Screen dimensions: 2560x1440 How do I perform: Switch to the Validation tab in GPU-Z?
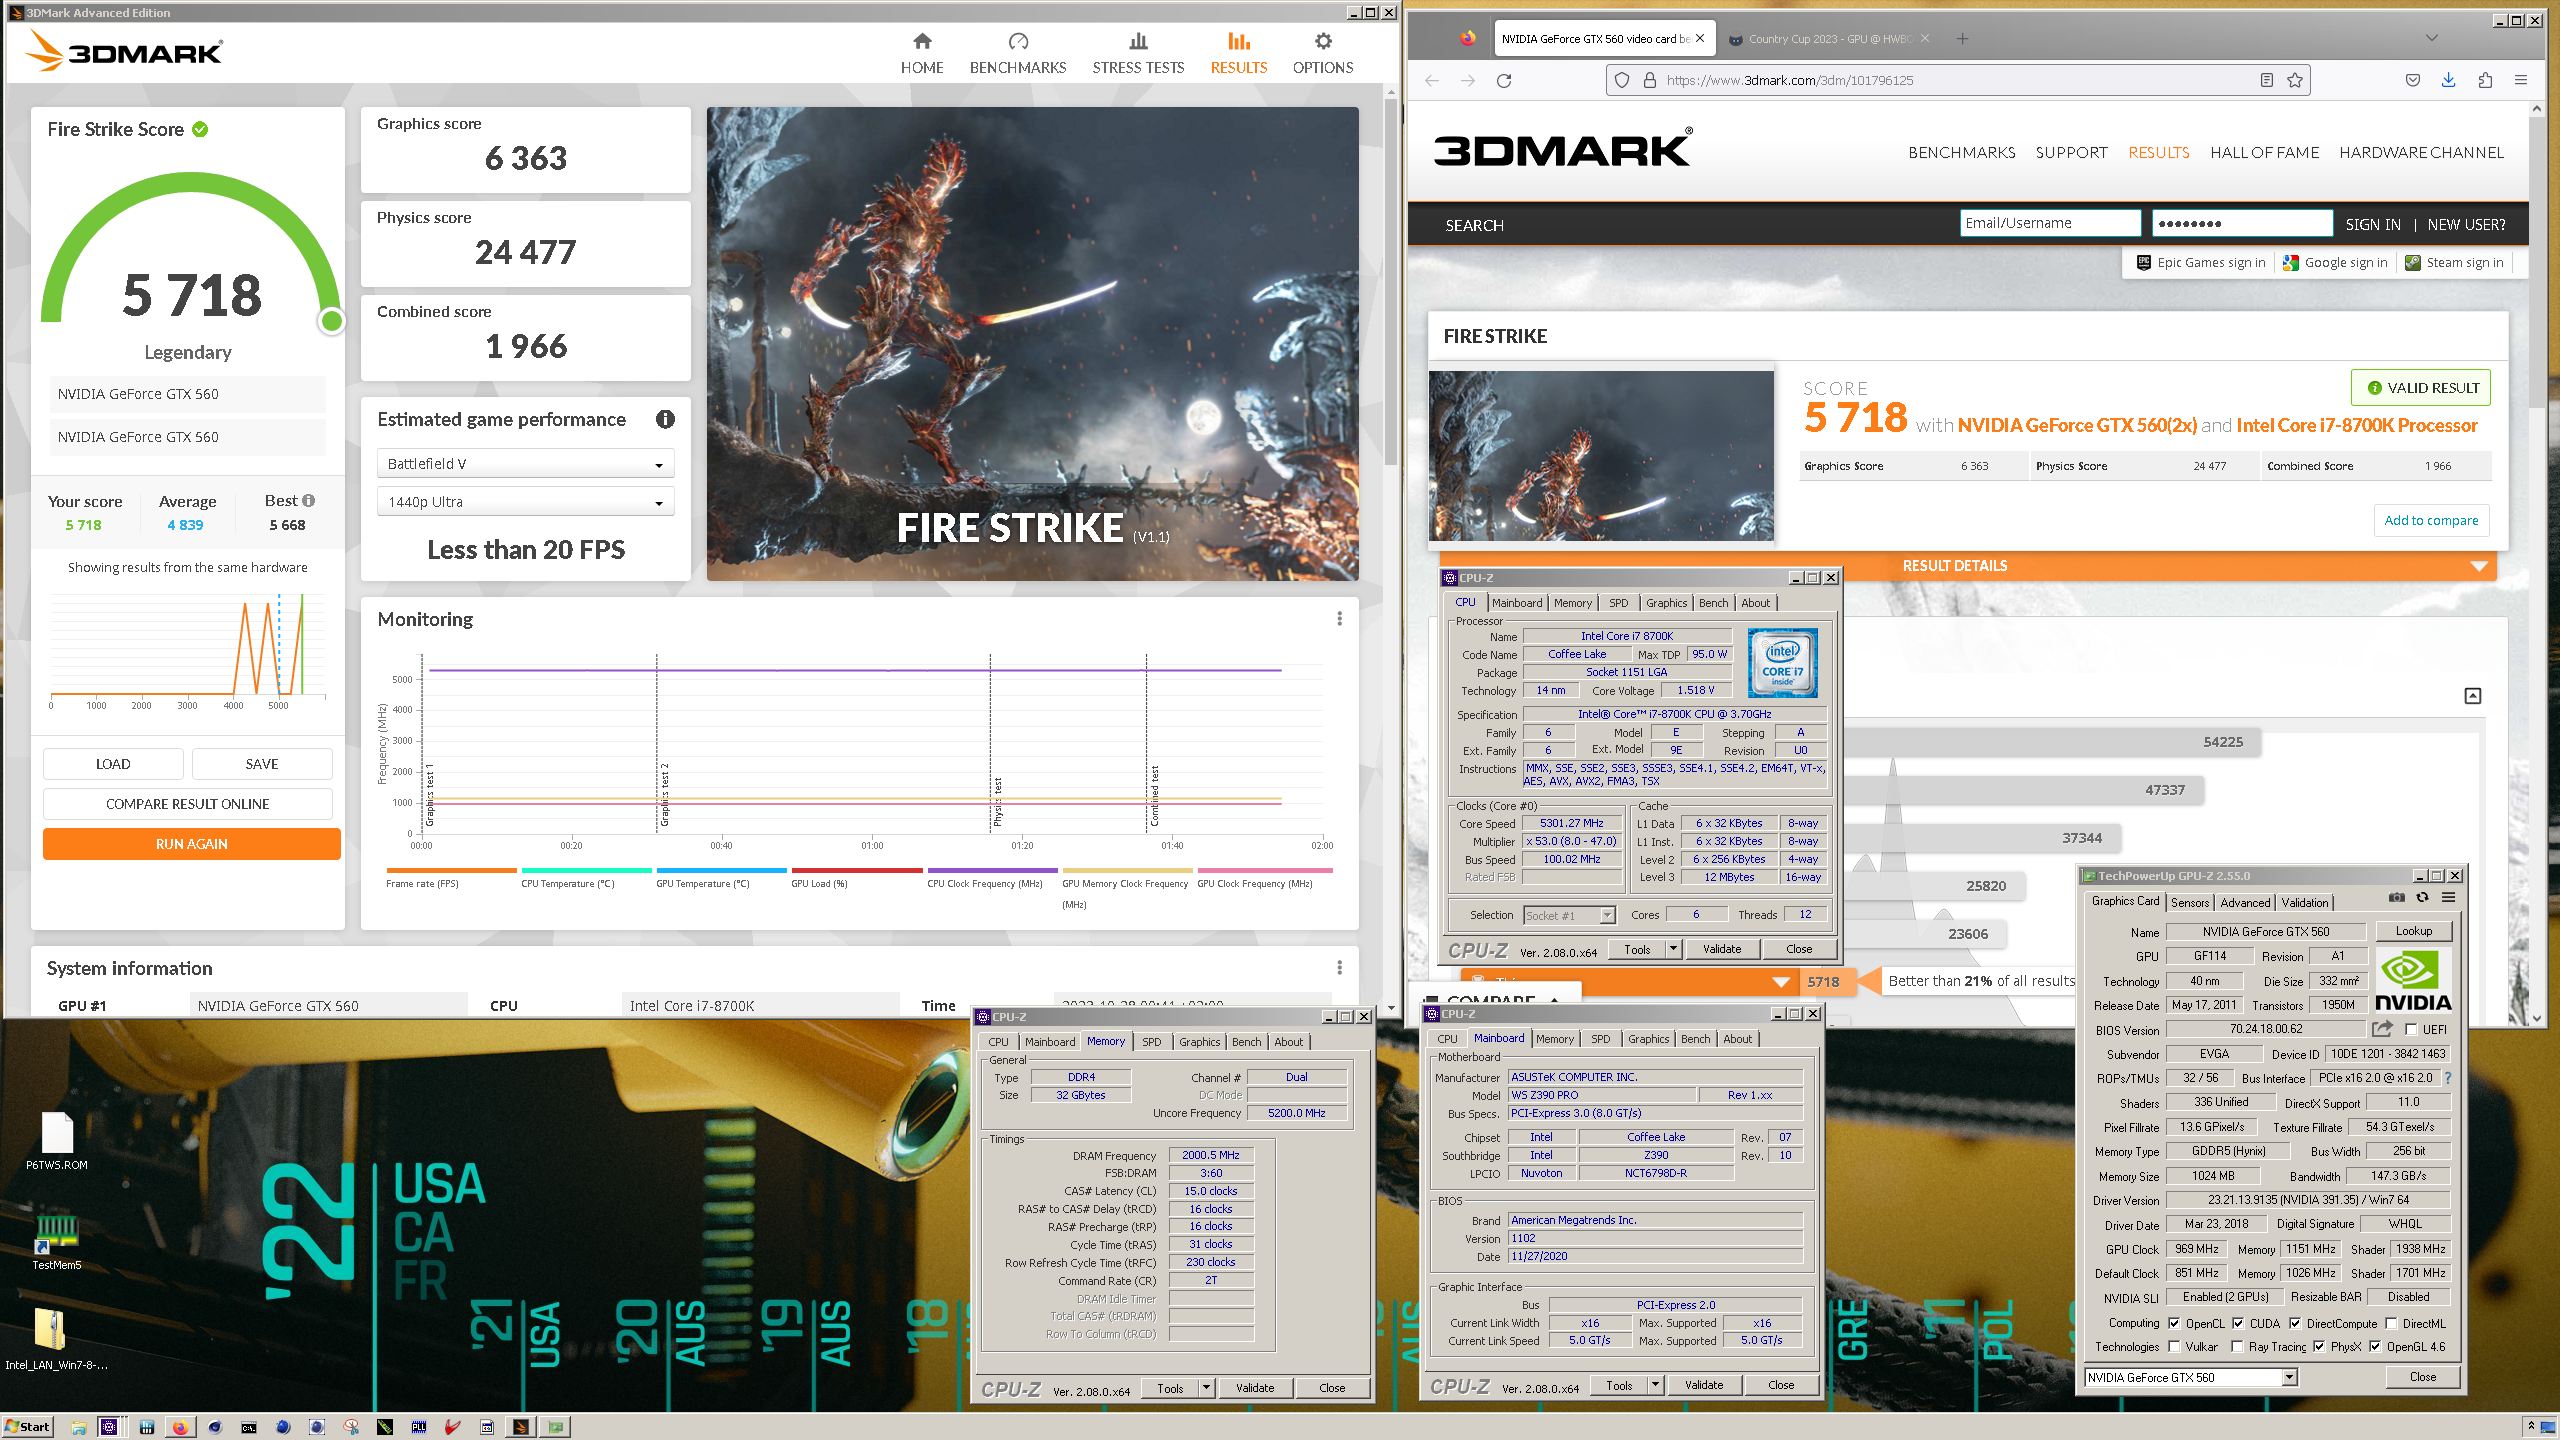2304,902
